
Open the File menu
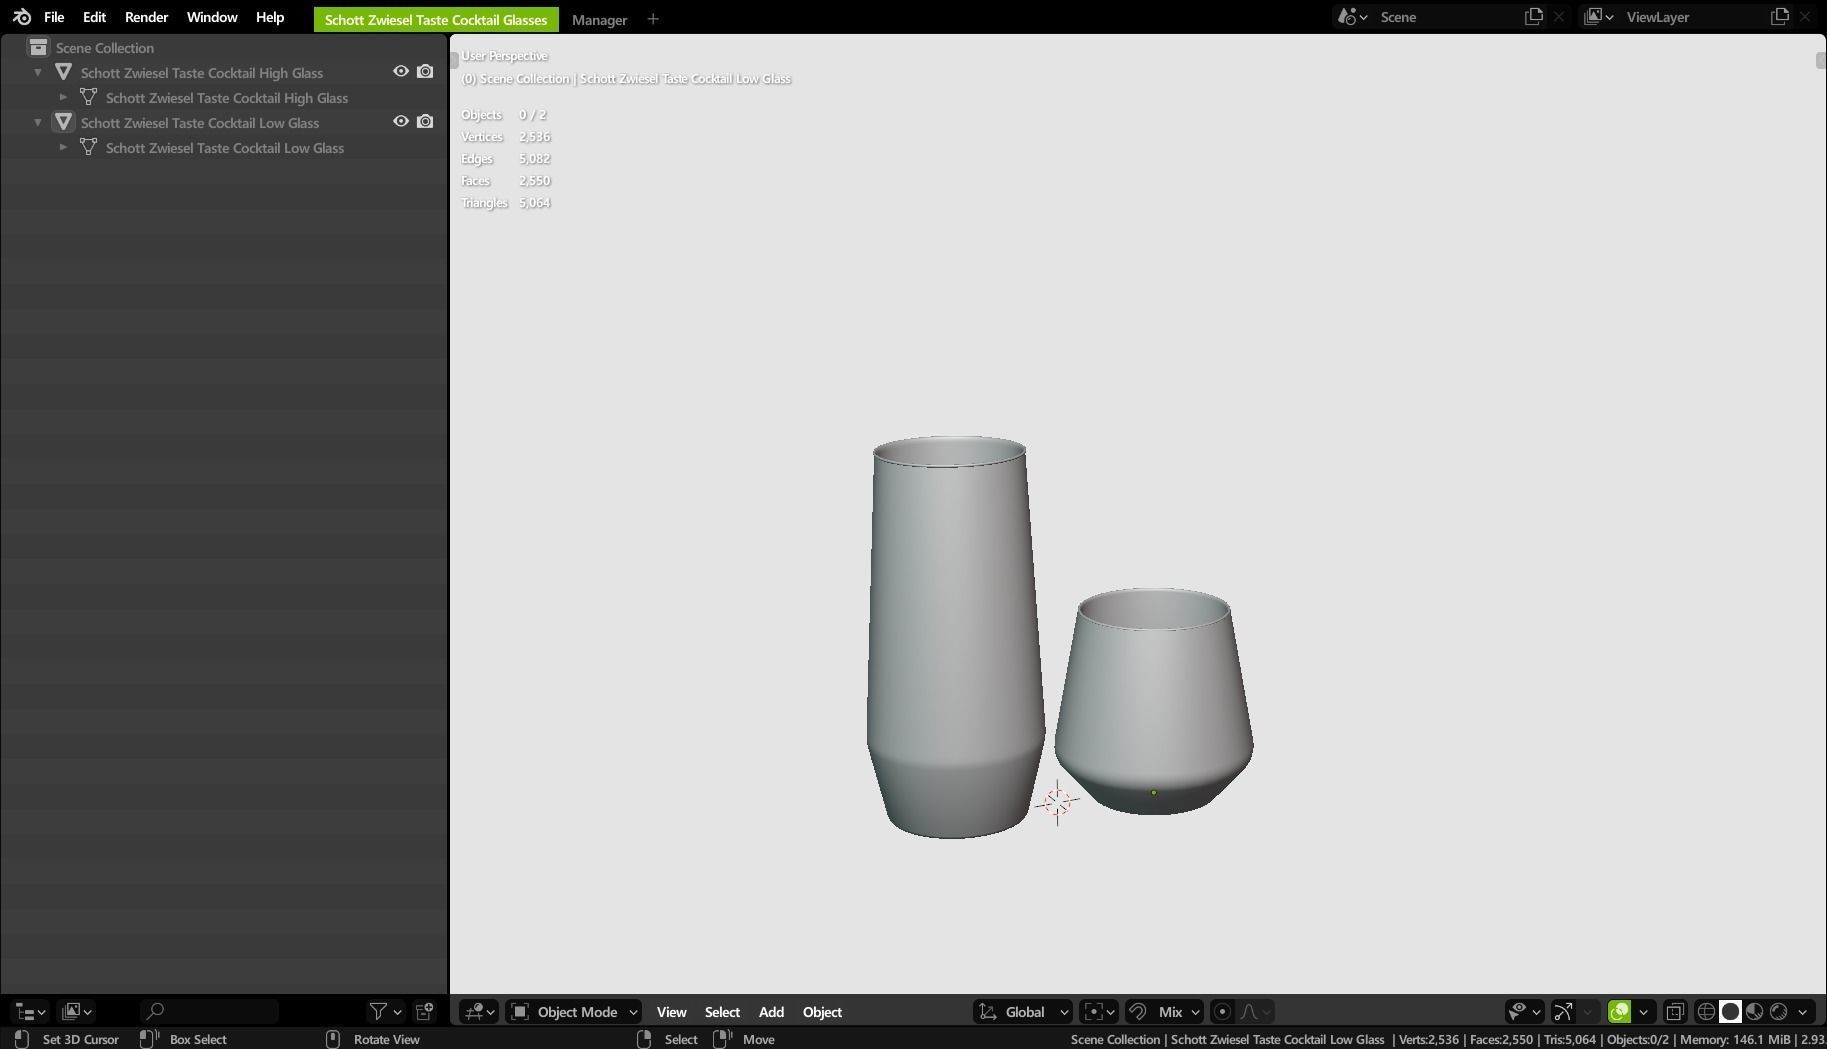point(54,17)
